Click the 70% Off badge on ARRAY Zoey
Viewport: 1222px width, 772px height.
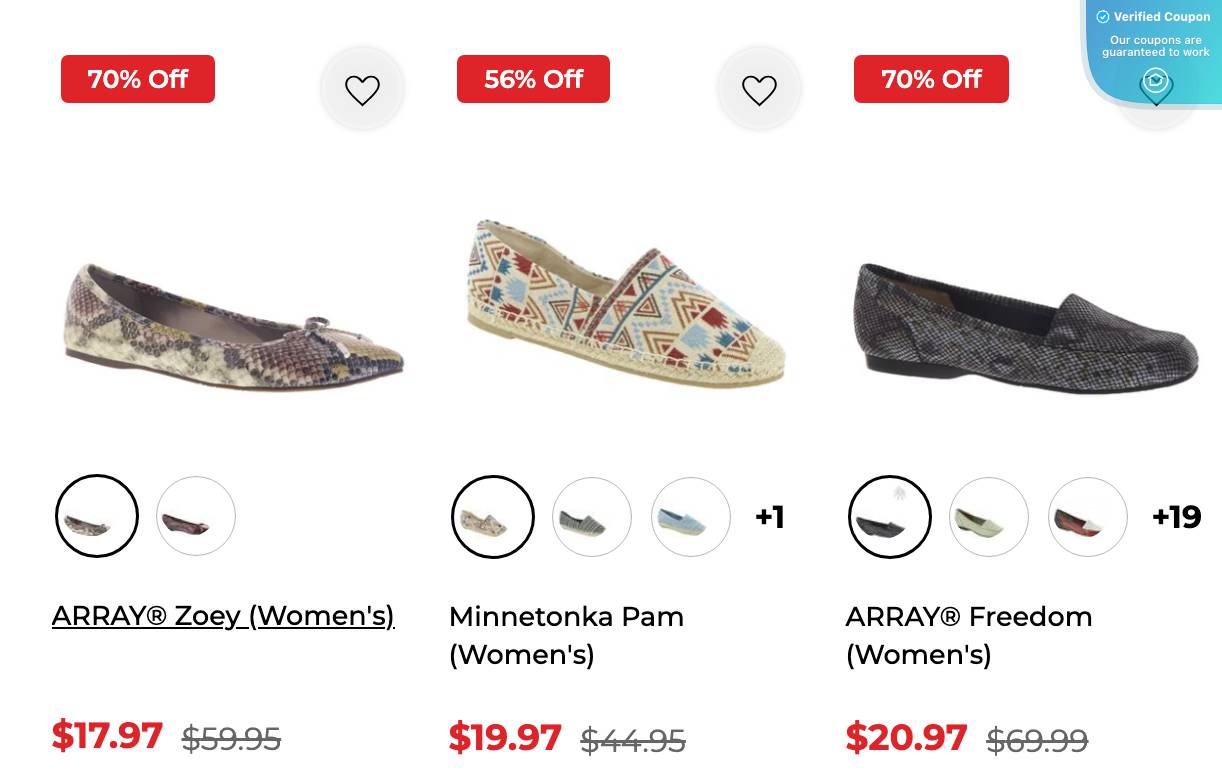coord(137,79)
